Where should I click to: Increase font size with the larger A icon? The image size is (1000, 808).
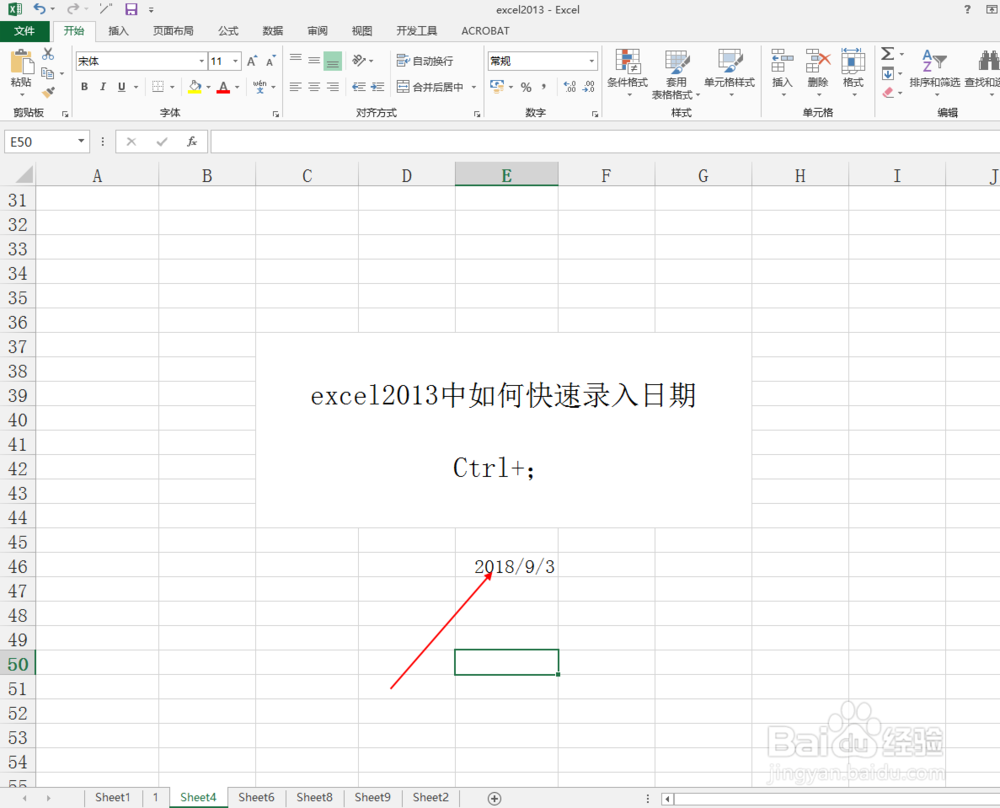[252, 61]
